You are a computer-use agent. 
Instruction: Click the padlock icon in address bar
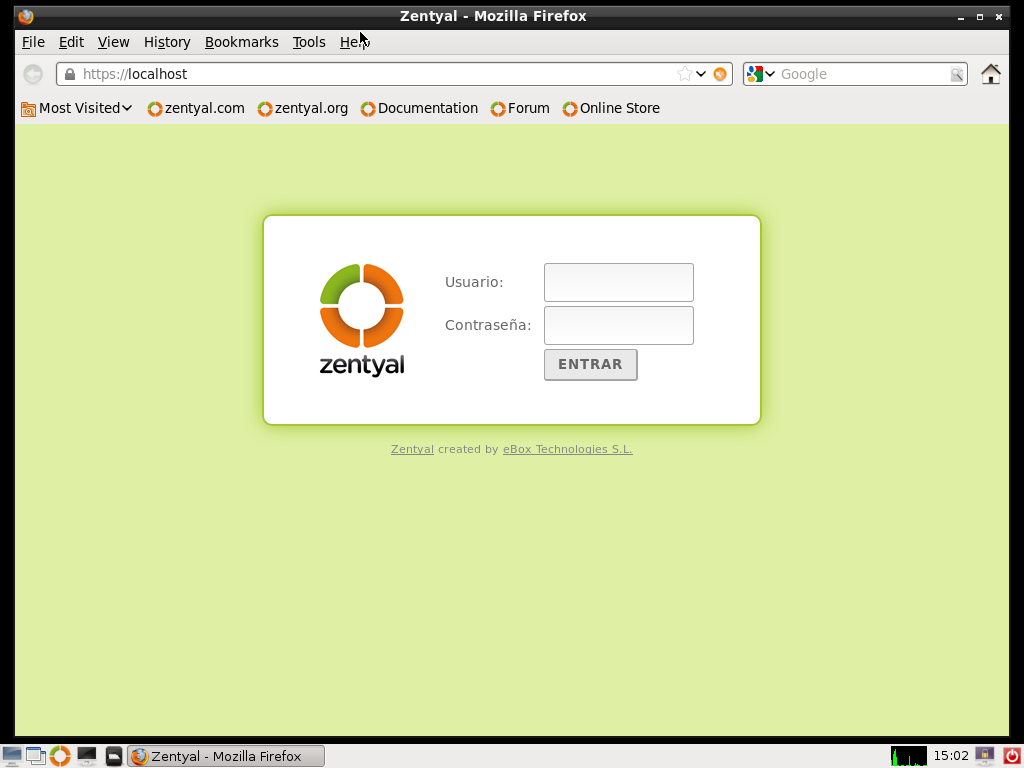click(70, 74)
